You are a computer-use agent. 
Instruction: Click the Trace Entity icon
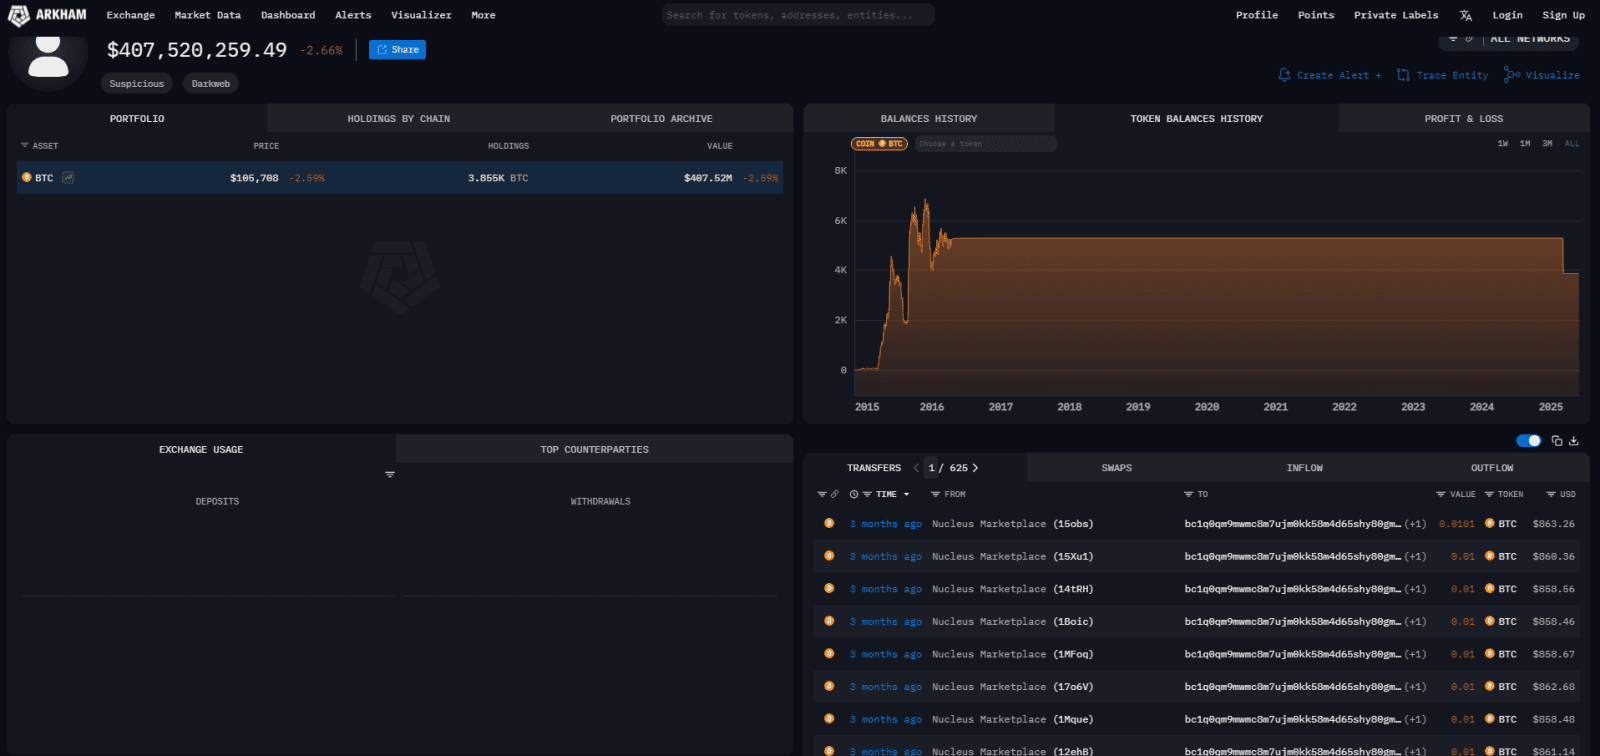(x=1403, y=75)
